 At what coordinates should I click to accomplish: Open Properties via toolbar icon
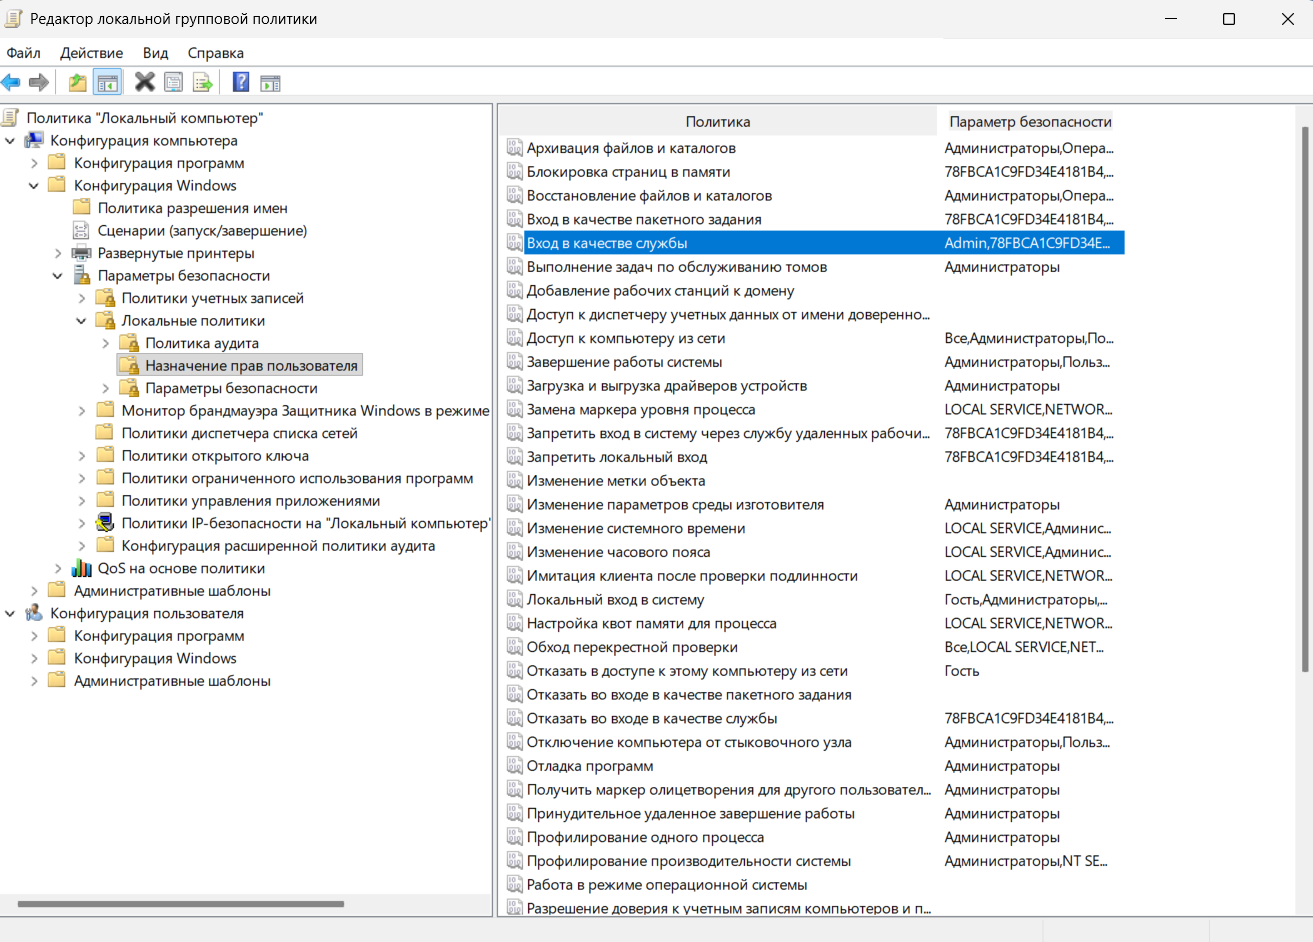click(173, 82)
